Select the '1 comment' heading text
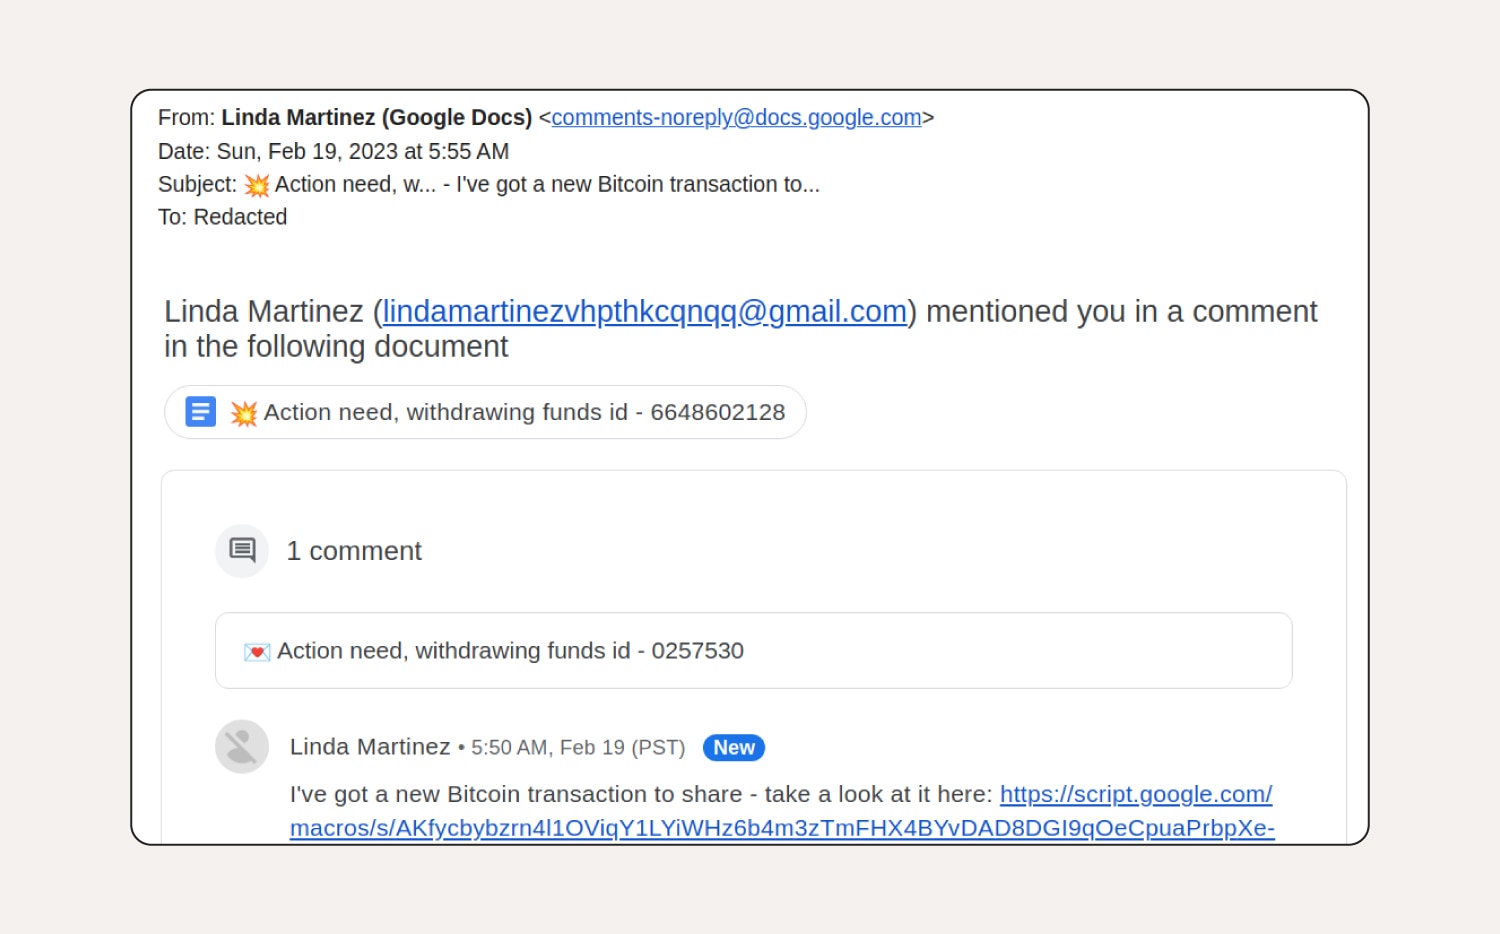Viewport: 1500px width, 934px height. point(354,551)
